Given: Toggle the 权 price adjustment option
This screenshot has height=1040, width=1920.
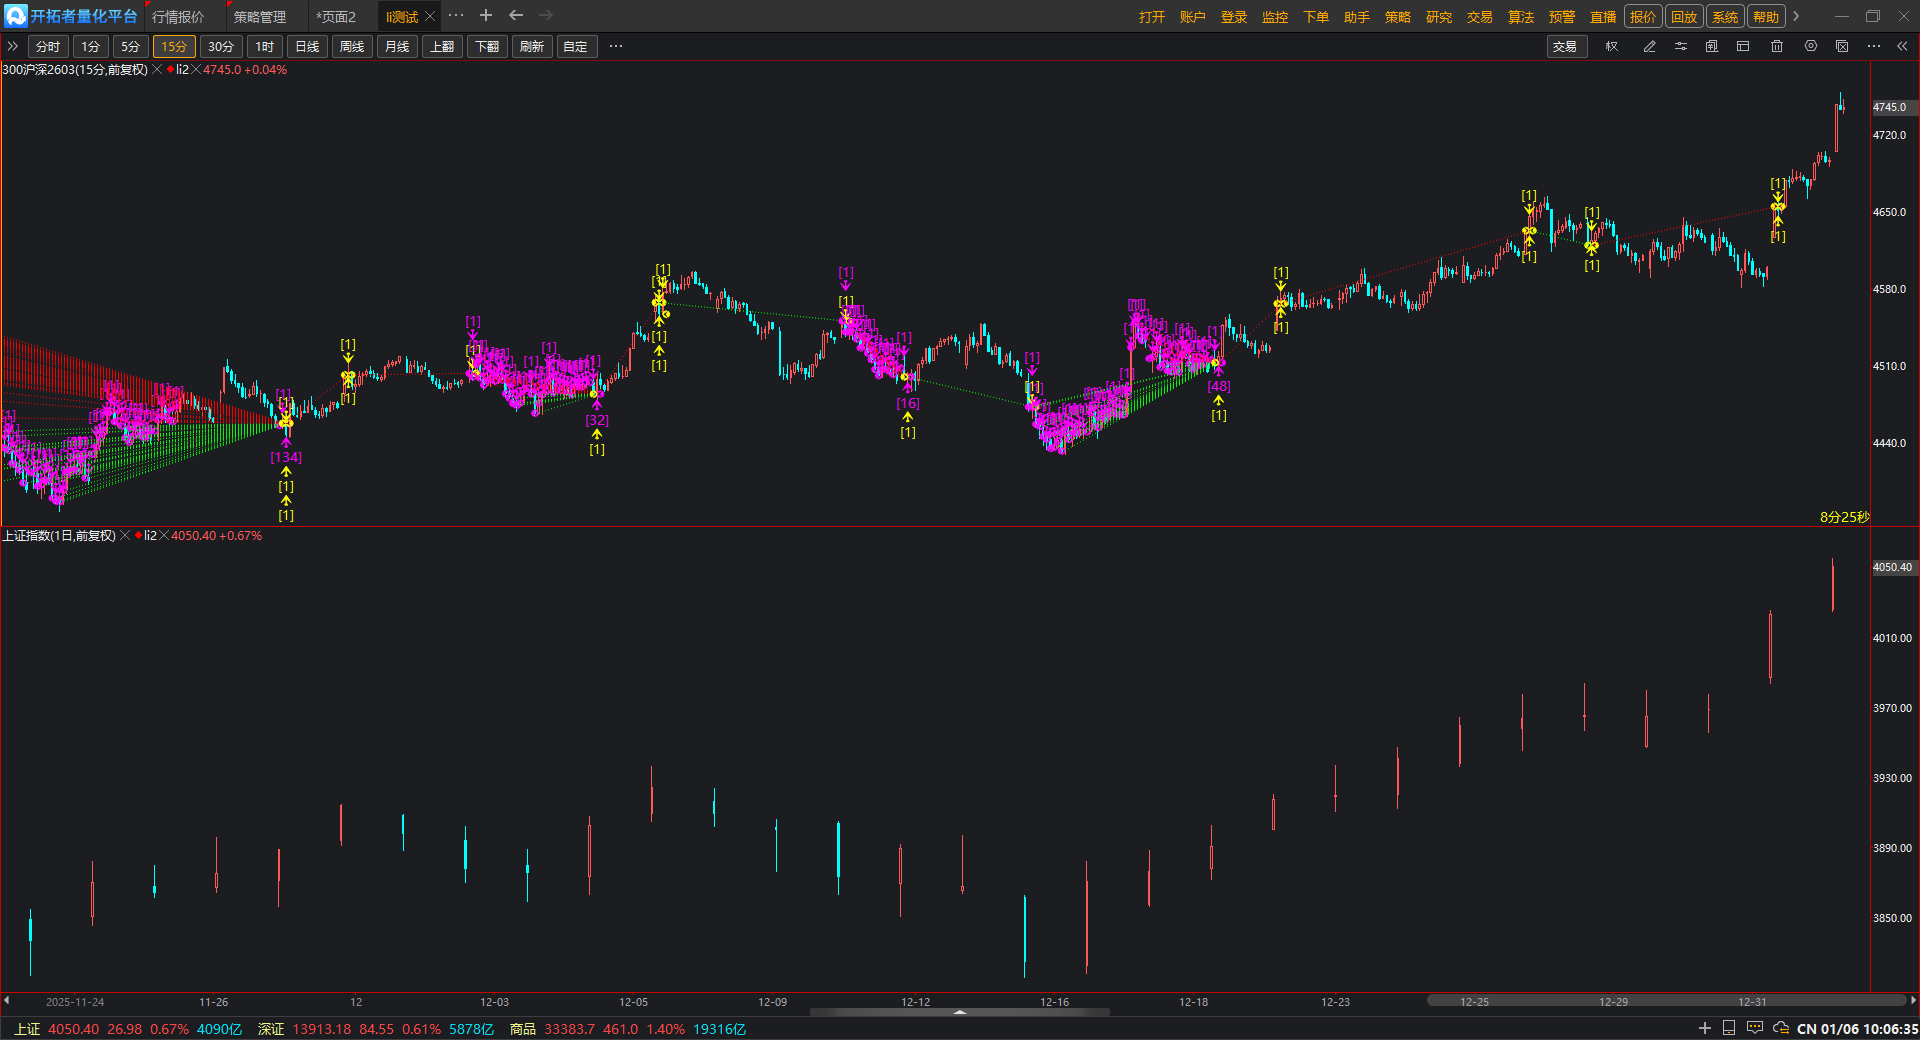Looking at the screenshot, I should (1612, 47).
